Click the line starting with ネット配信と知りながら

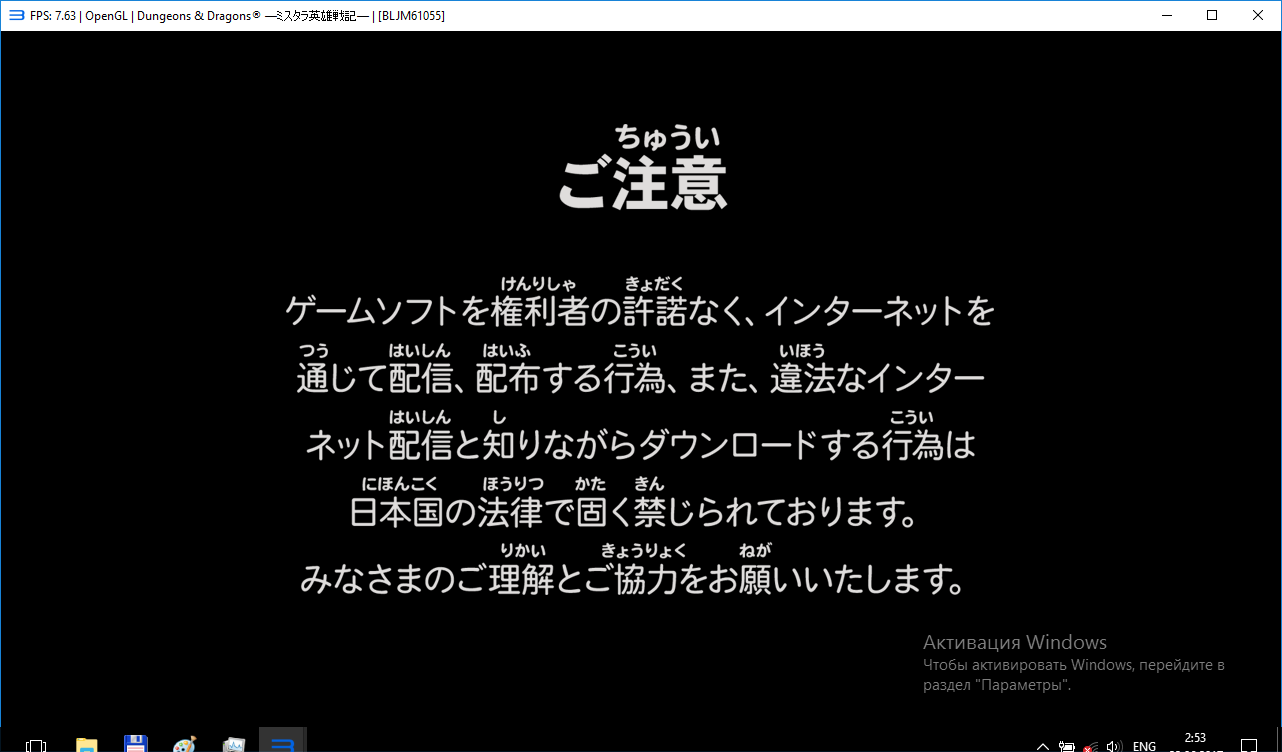tap(640, 445)
